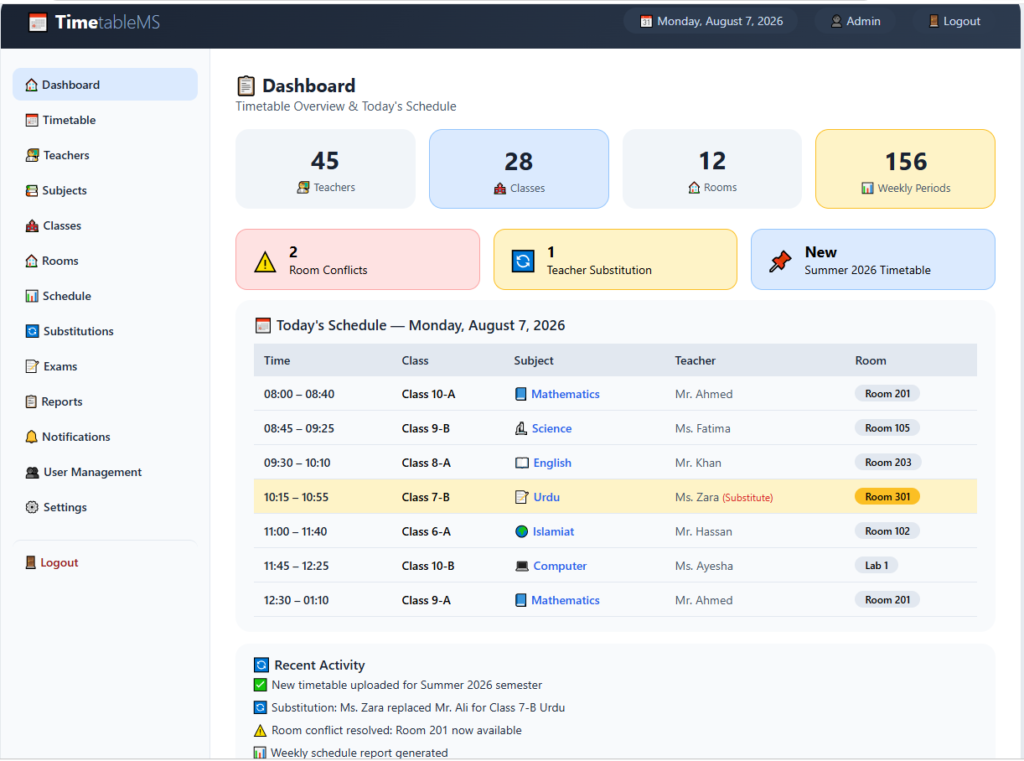
Task: Click the Admin user profile icon
Action: pyautogui.click(x=836, y=22)
